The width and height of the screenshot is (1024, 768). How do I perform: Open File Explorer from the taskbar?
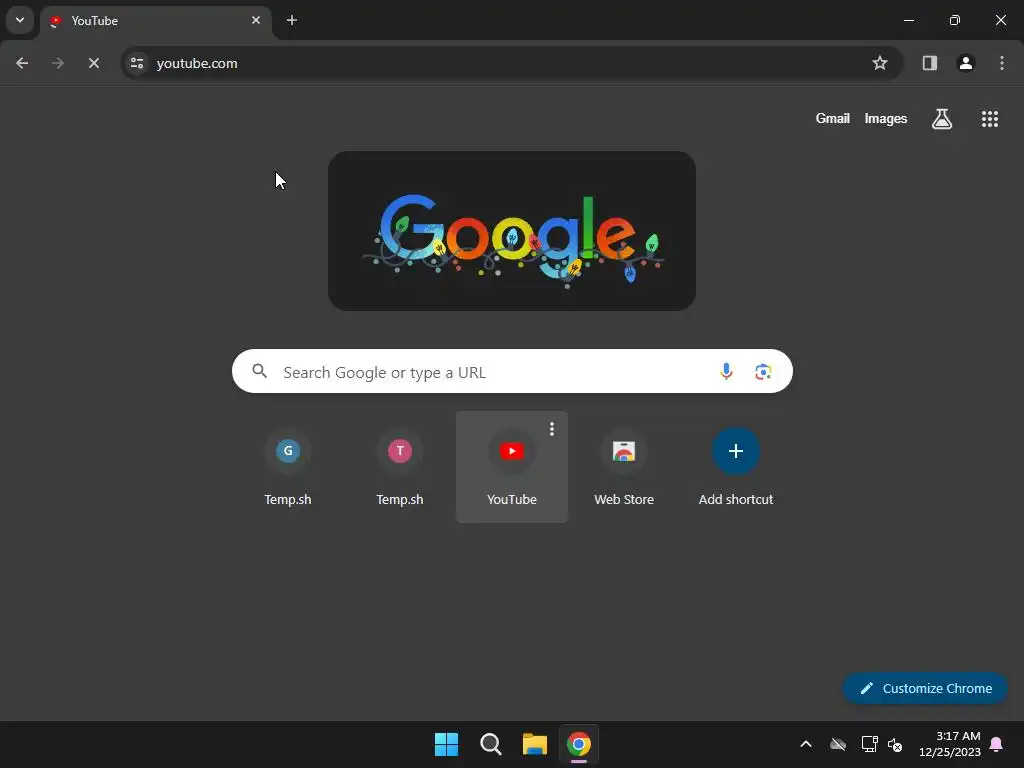click(535, 744)
